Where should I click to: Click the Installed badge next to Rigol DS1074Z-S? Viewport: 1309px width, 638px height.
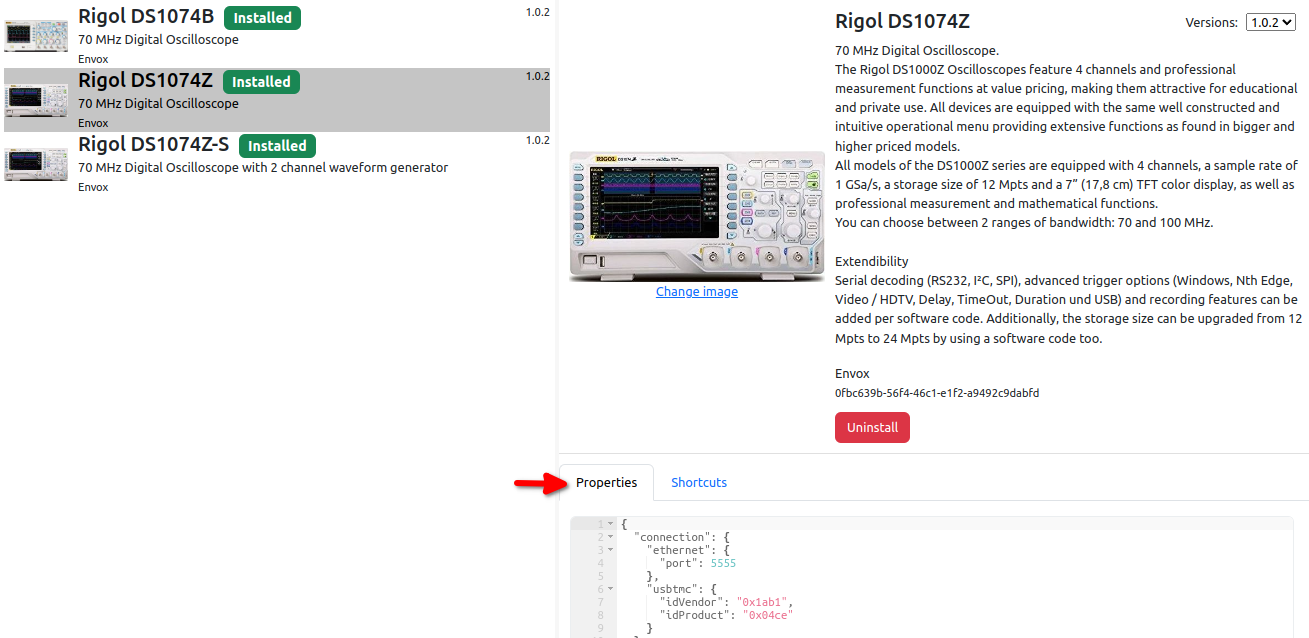click(x=277, y=146)
